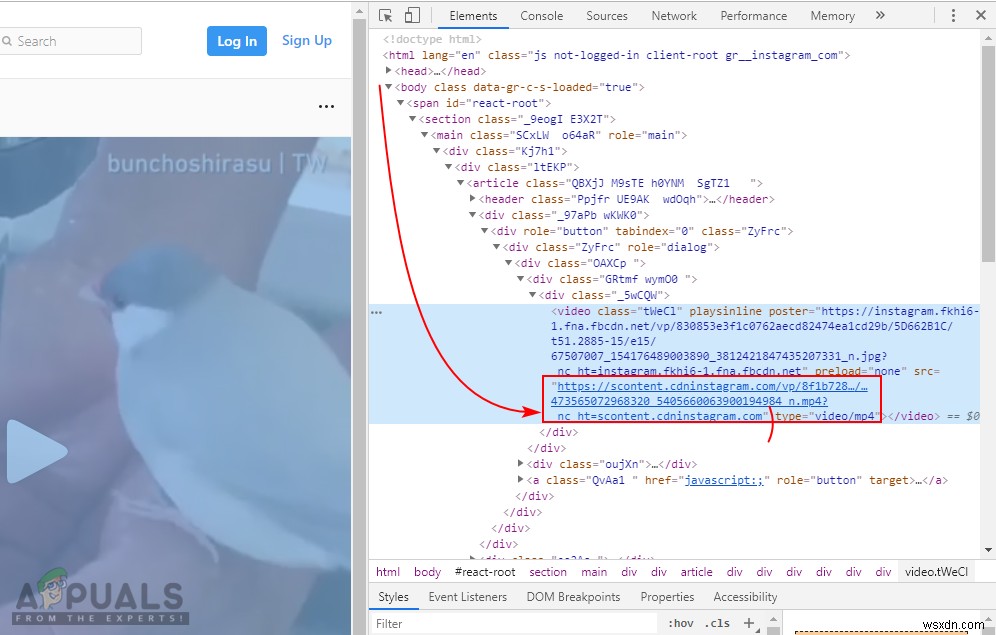Image resolution: width=996 pixels, height=635 pixels.
Task: Select the div _97aPb wKWK0 line
Action: 564,215
